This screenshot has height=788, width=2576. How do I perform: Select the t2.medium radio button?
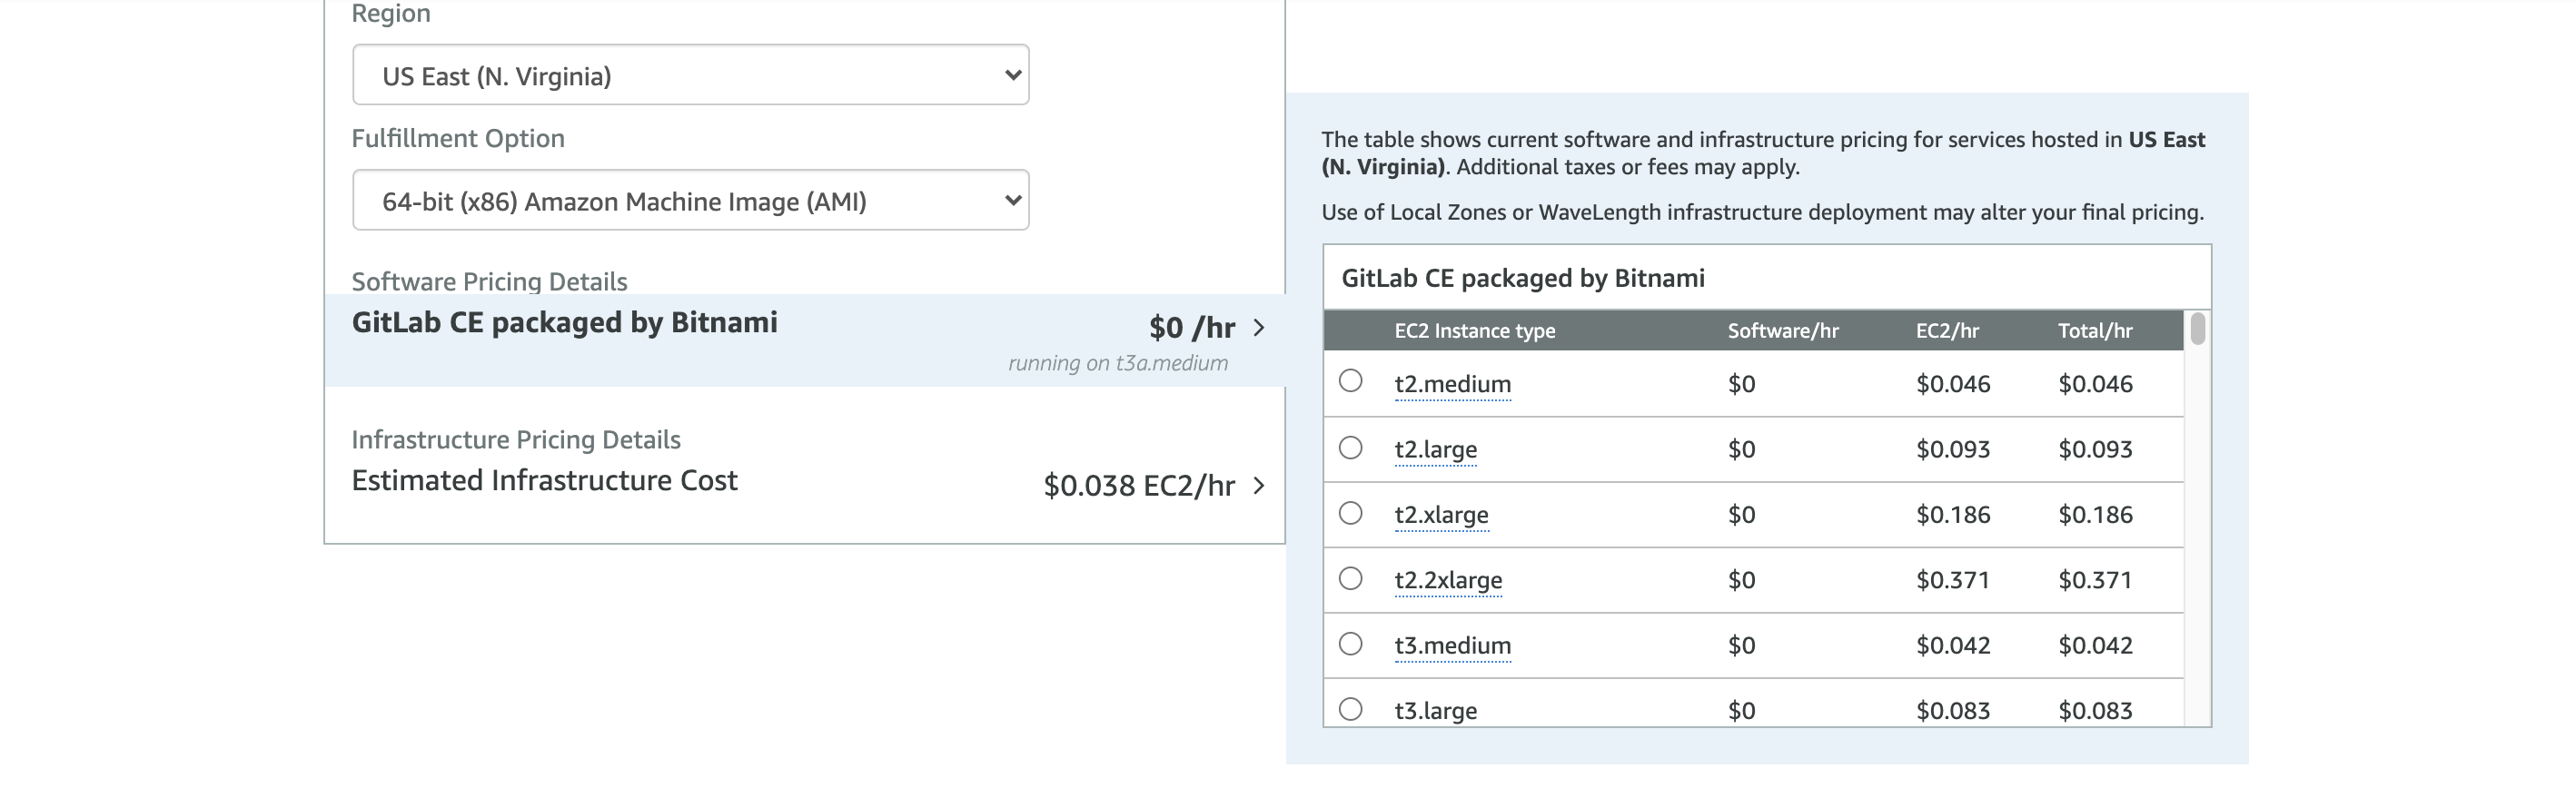pos(1350,381)
